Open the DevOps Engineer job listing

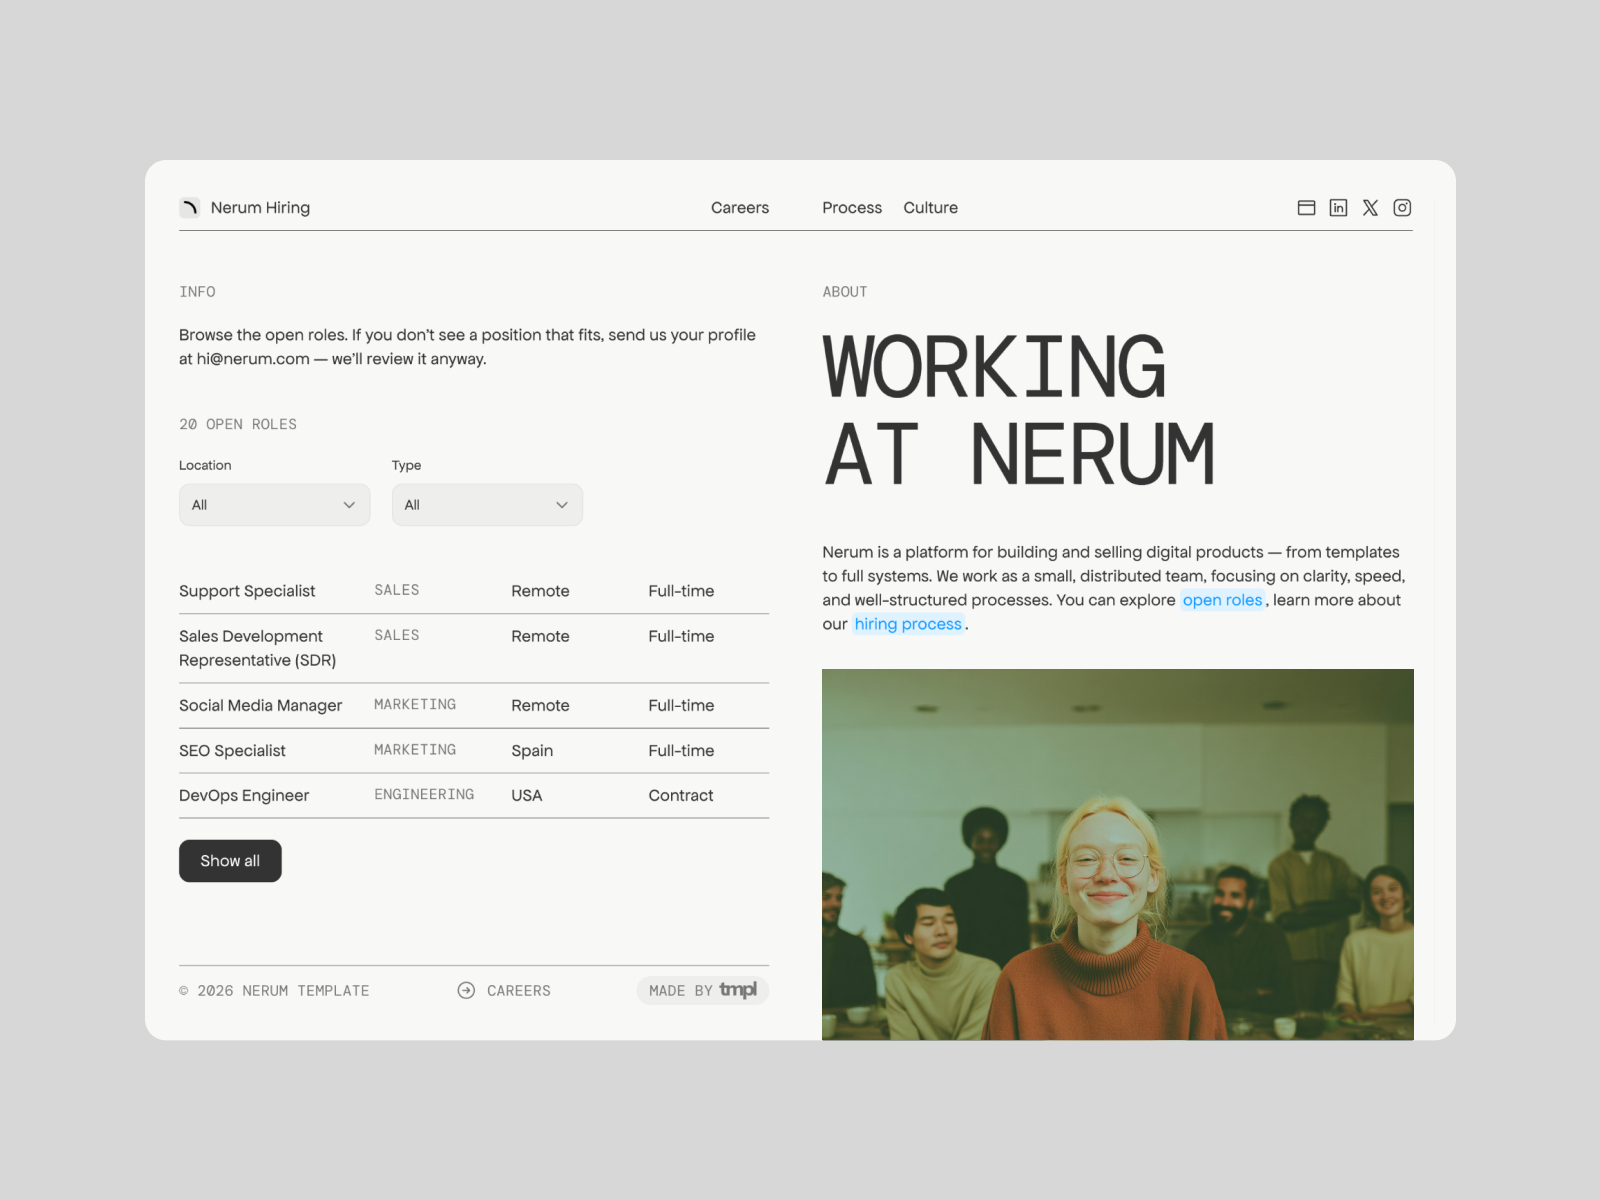click(x=243, y=795)
